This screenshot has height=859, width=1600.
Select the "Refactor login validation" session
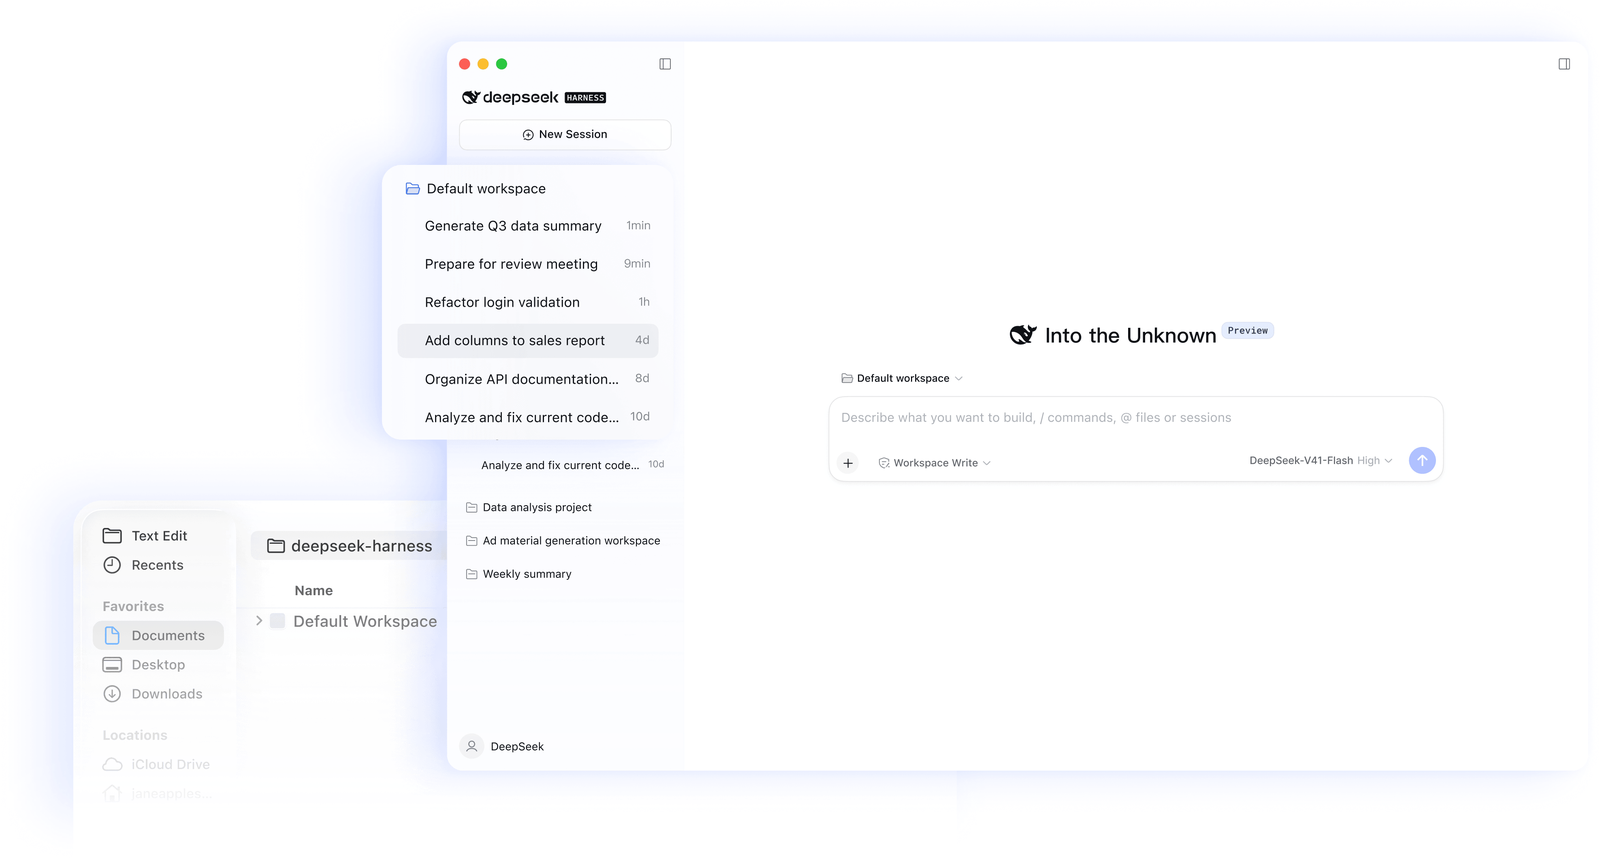(528, 302)
